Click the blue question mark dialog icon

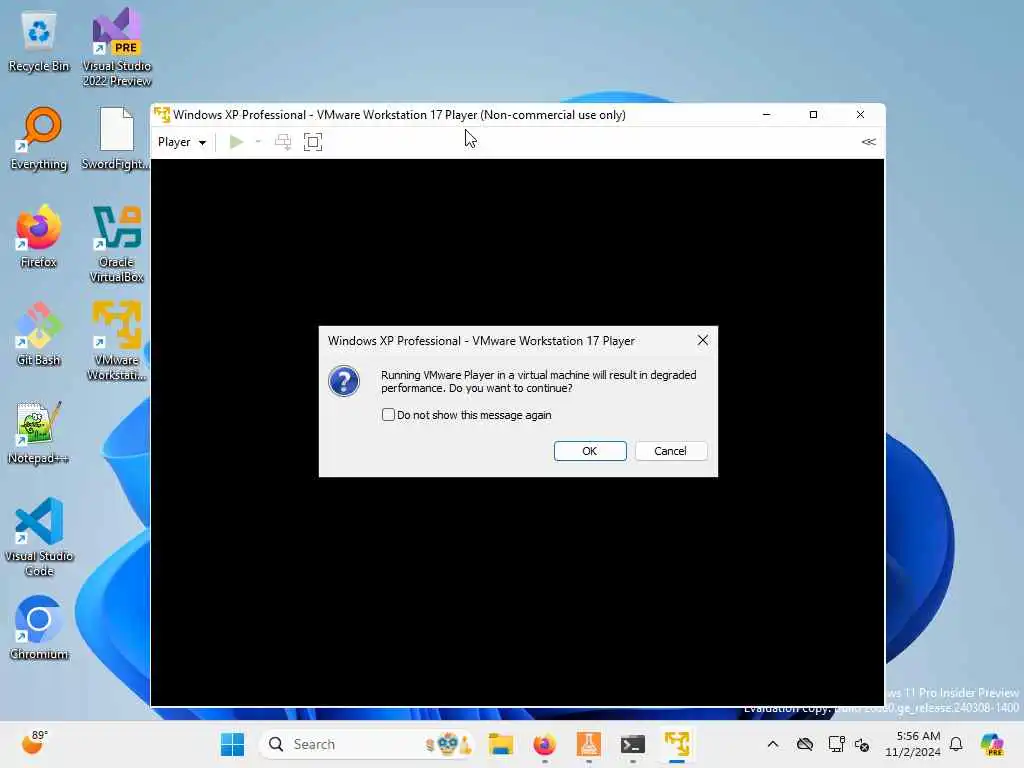point(344,381)
